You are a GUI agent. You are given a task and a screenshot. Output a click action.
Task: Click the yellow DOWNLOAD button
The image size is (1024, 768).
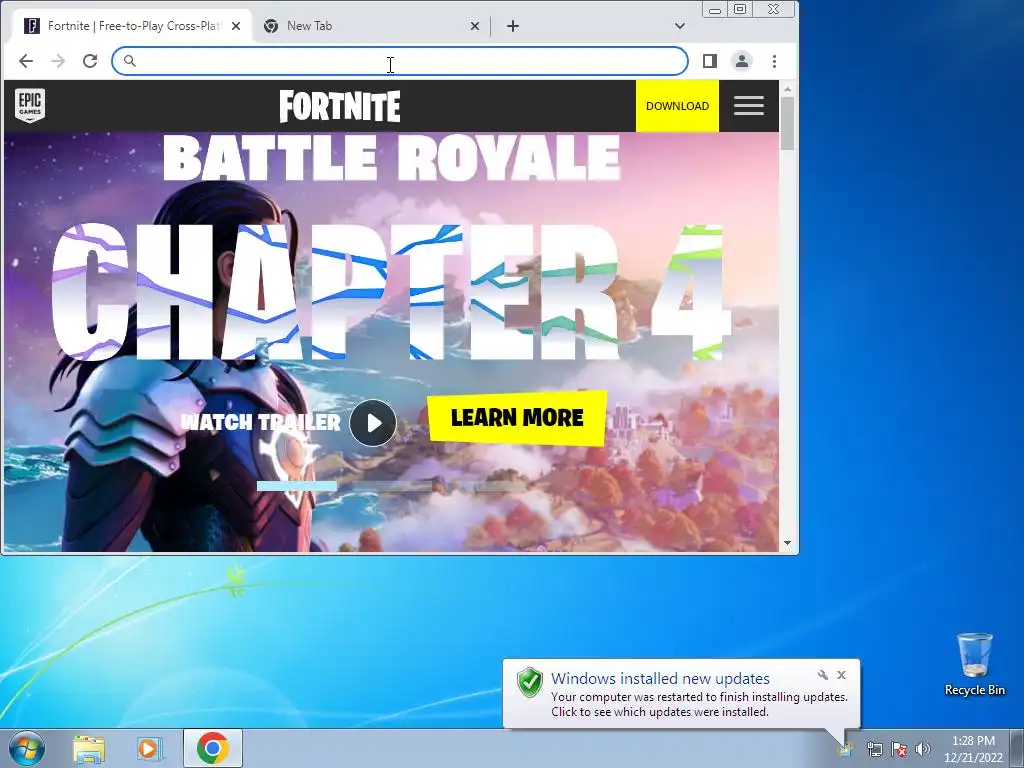[677, 106]
